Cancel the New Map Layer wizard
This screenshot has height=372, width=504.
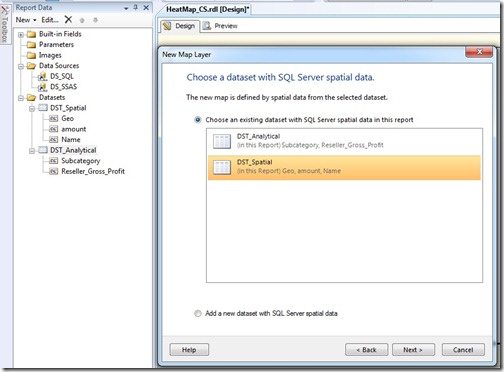(x=463, y=350)
